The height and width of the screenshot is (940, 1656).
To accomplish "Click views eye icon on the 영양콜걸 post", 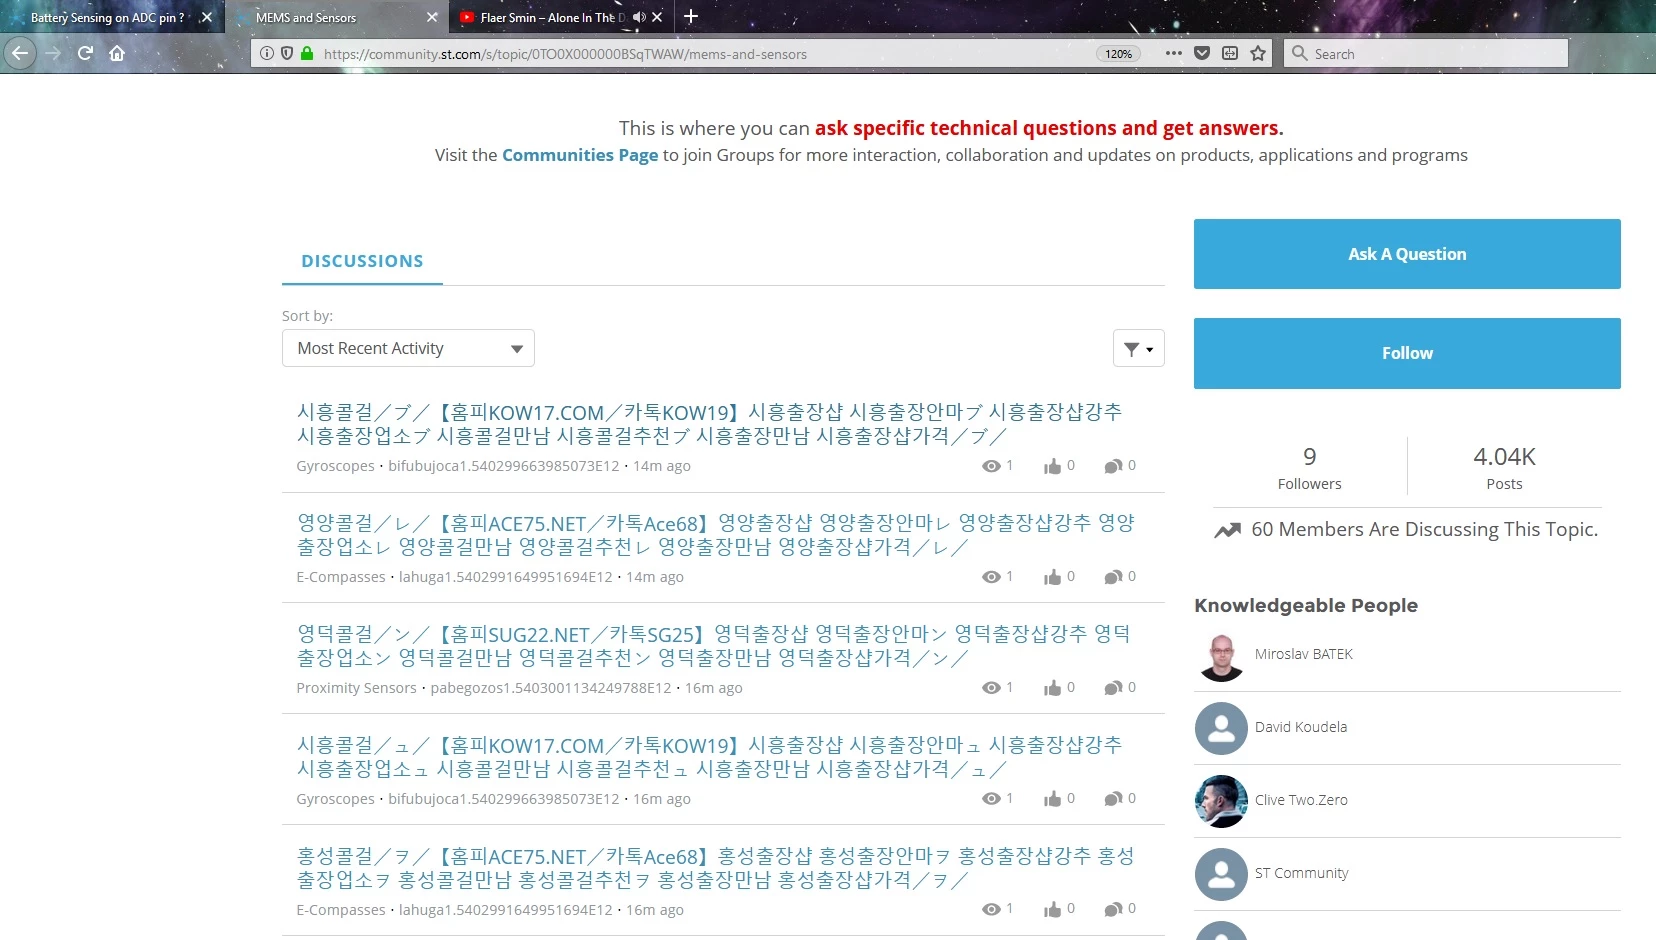I will tap(991, 577).
